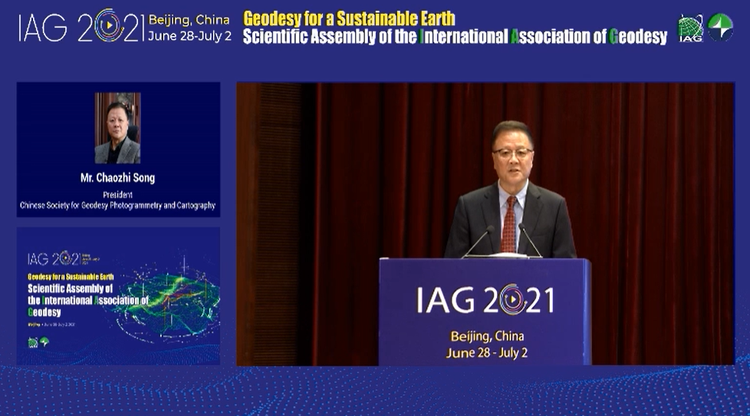Open the conference poster thumbnail

pyautogui.click(x=118, y=296)
